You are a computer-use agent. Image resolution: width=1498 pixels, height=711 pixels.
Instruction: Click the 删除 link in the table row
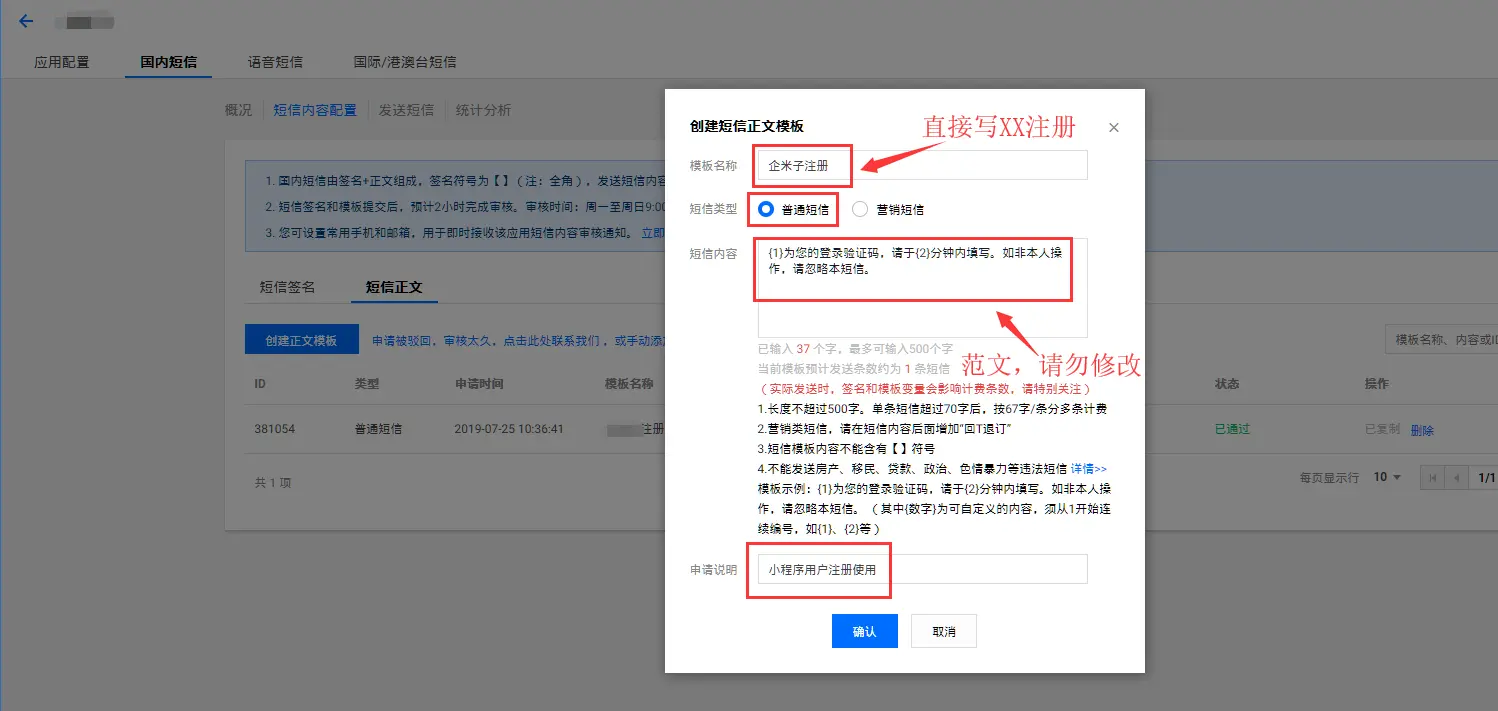pyautogui.click(x=1421, y=430)
